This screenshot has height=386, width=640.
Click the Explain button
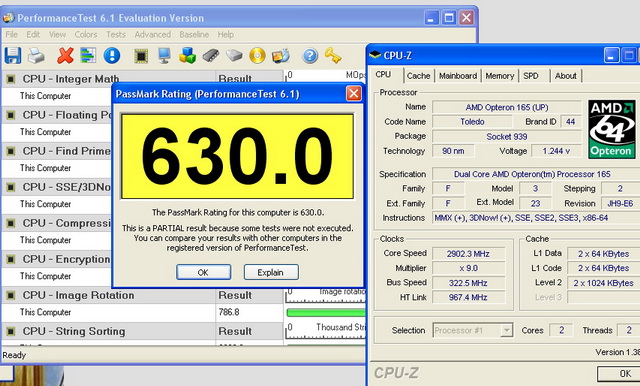pos(271,272)
